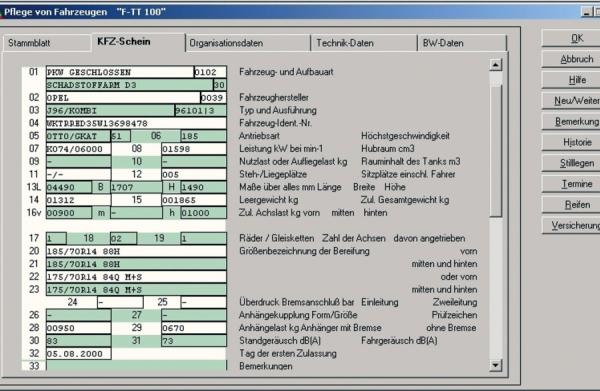This screenshot has height=391, width=600.
Task: Open the Reifen dialog
Action: [x=571, y=205]
